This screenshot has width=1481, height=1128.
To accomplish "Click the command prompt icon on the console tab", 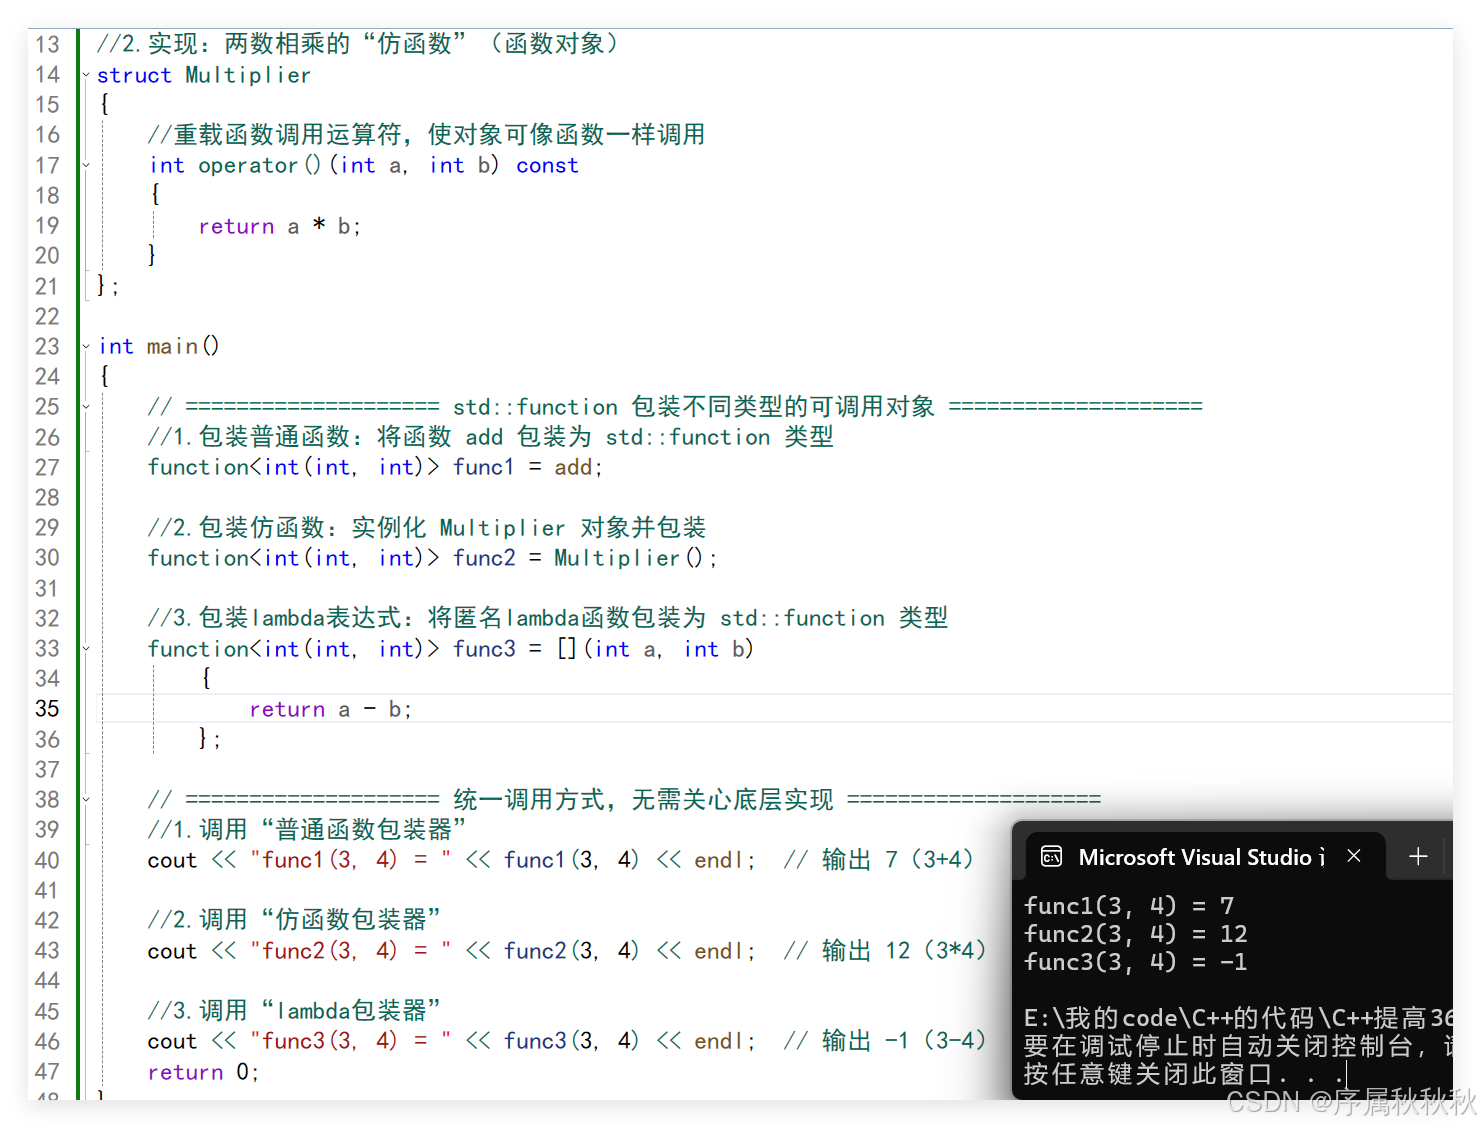I will [1051, 856].
